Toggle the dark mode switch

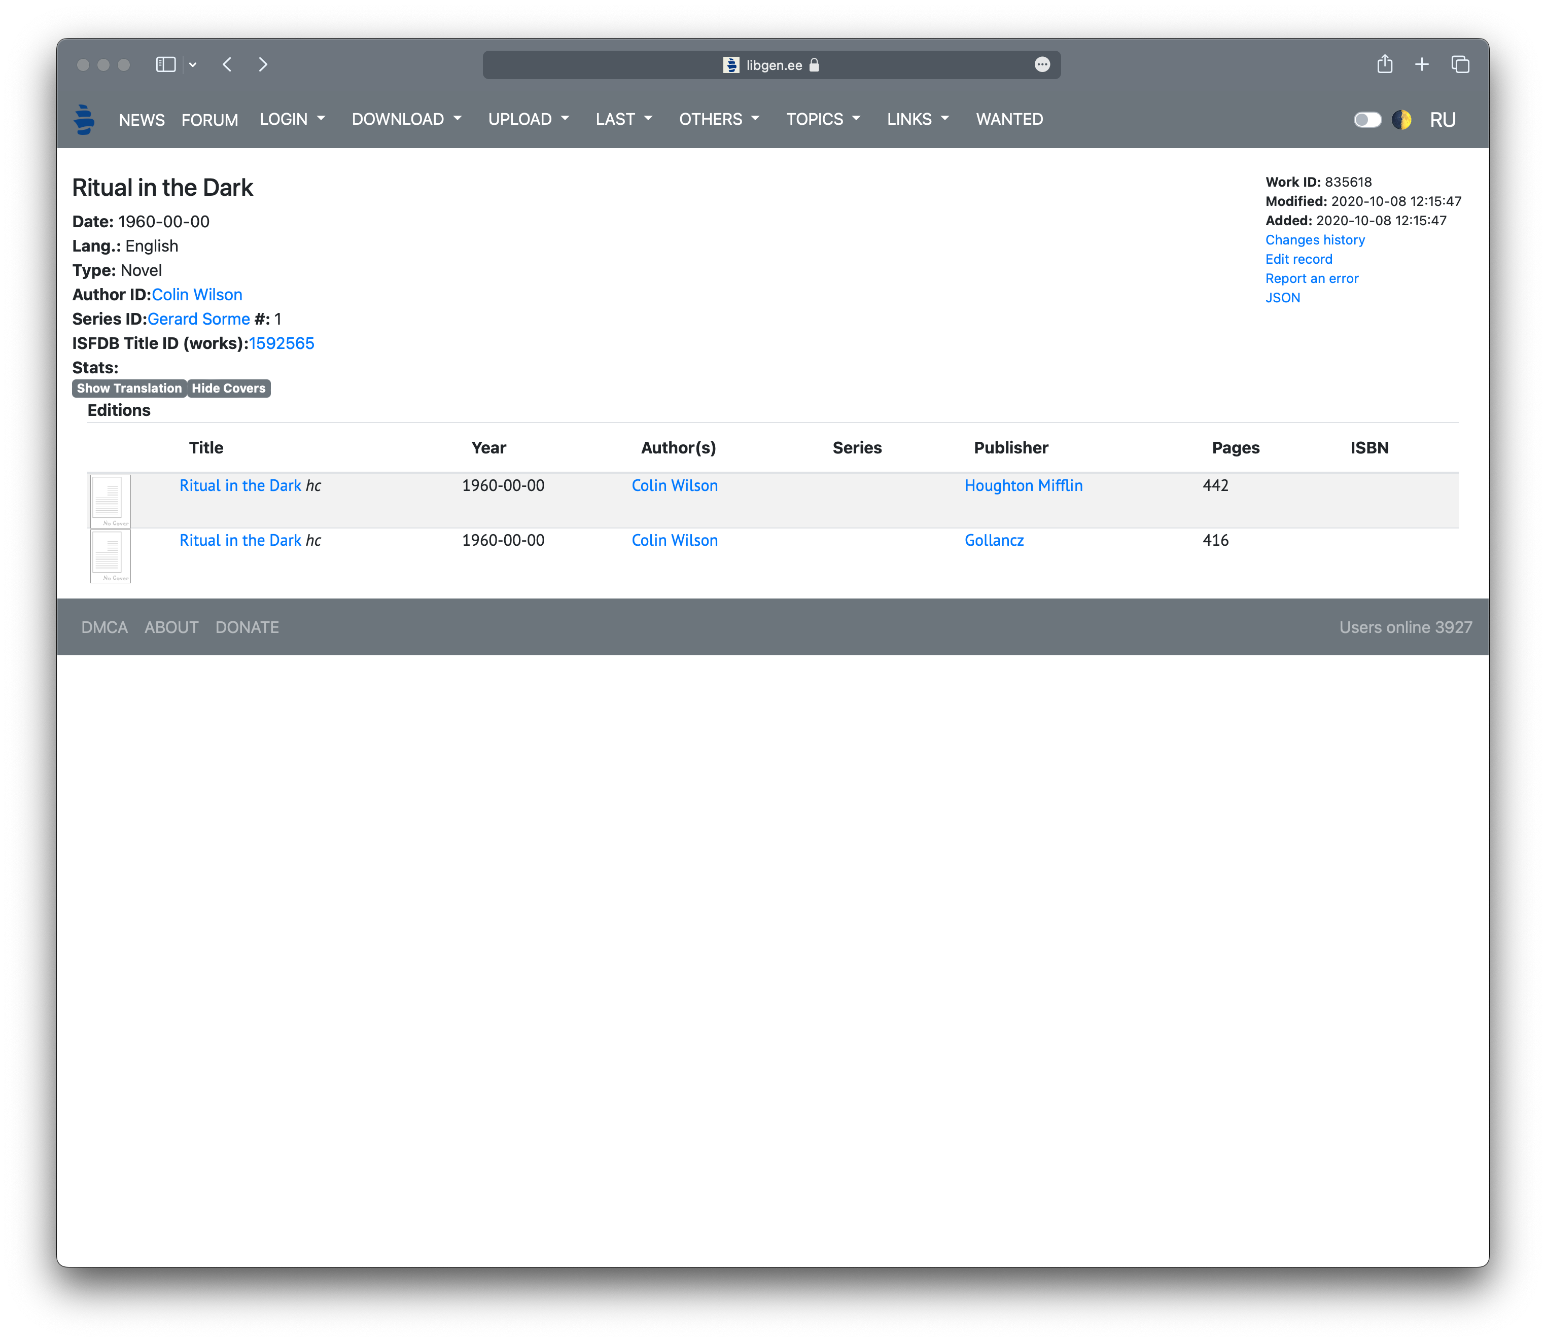click(x=1367, y=120)
